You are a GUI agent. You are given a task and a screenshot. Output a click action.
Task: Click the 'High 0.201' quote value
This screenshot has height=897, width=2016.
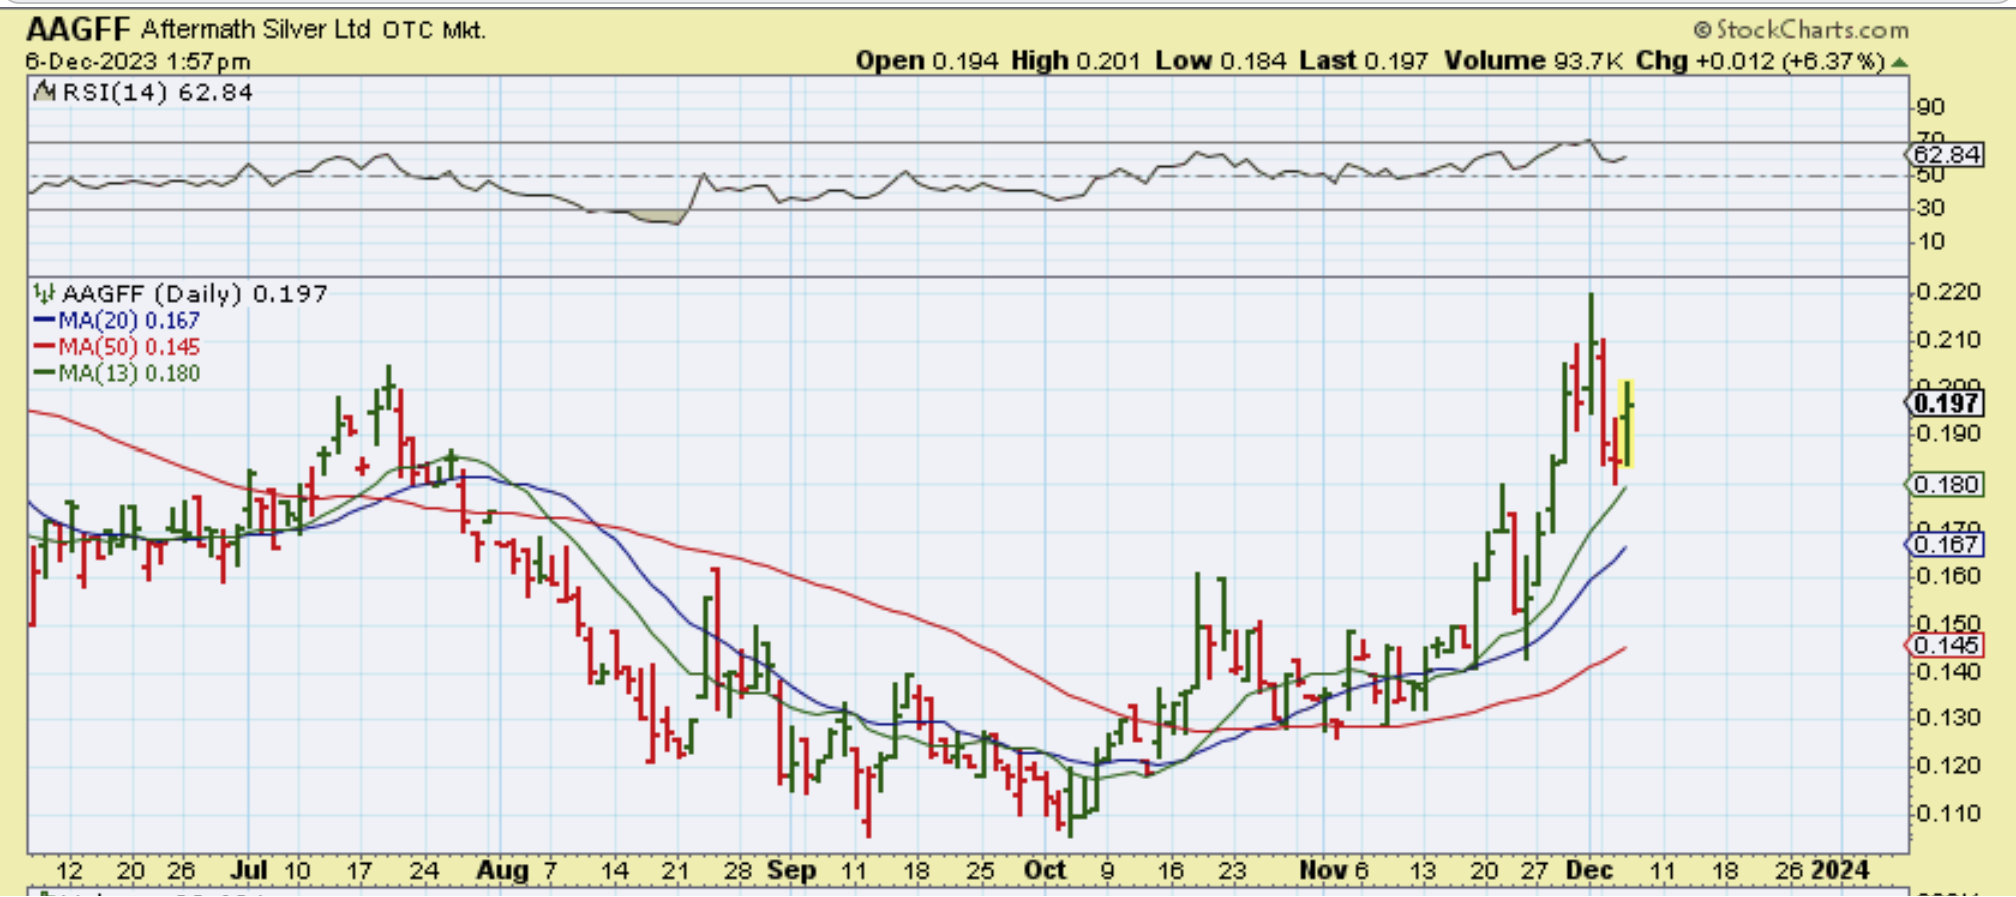[x=1076, y=61]
